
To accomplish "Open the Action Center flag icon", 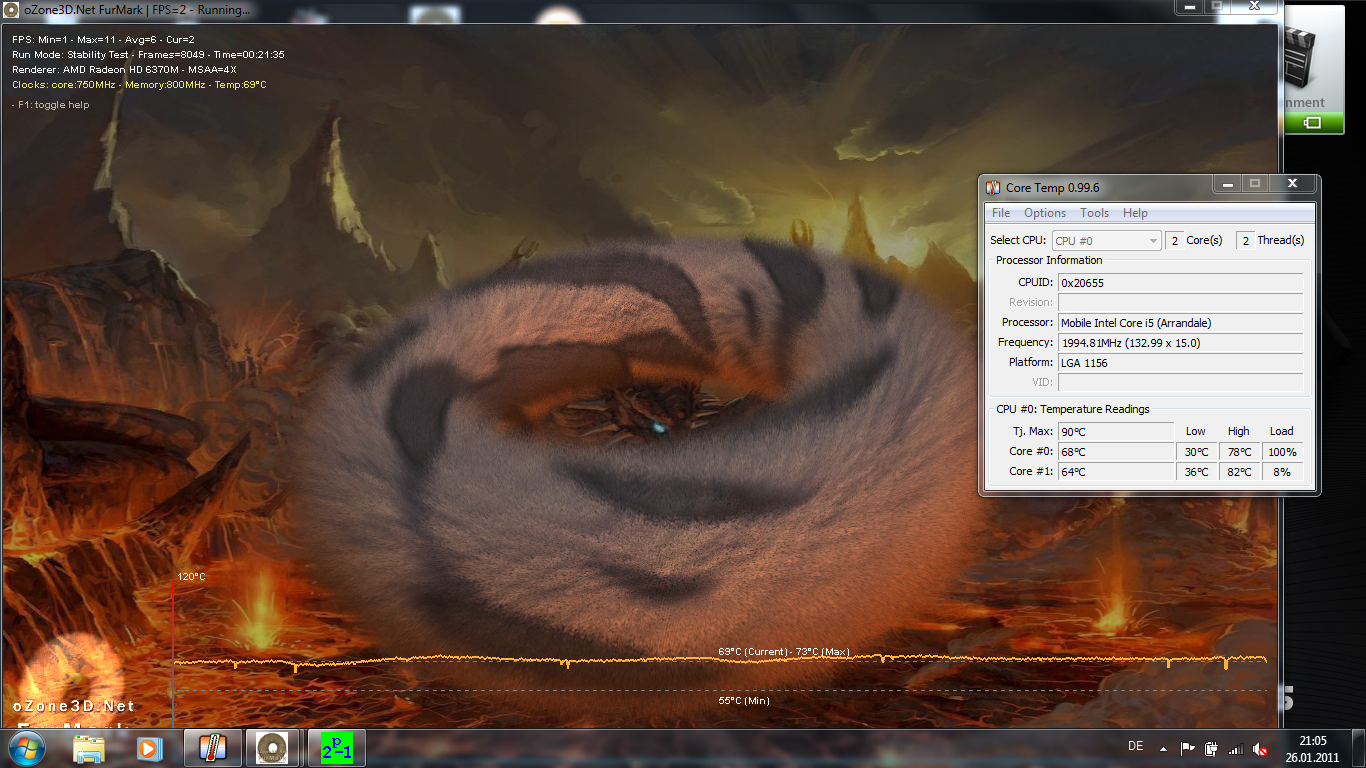I will [x=1187, y=748].
